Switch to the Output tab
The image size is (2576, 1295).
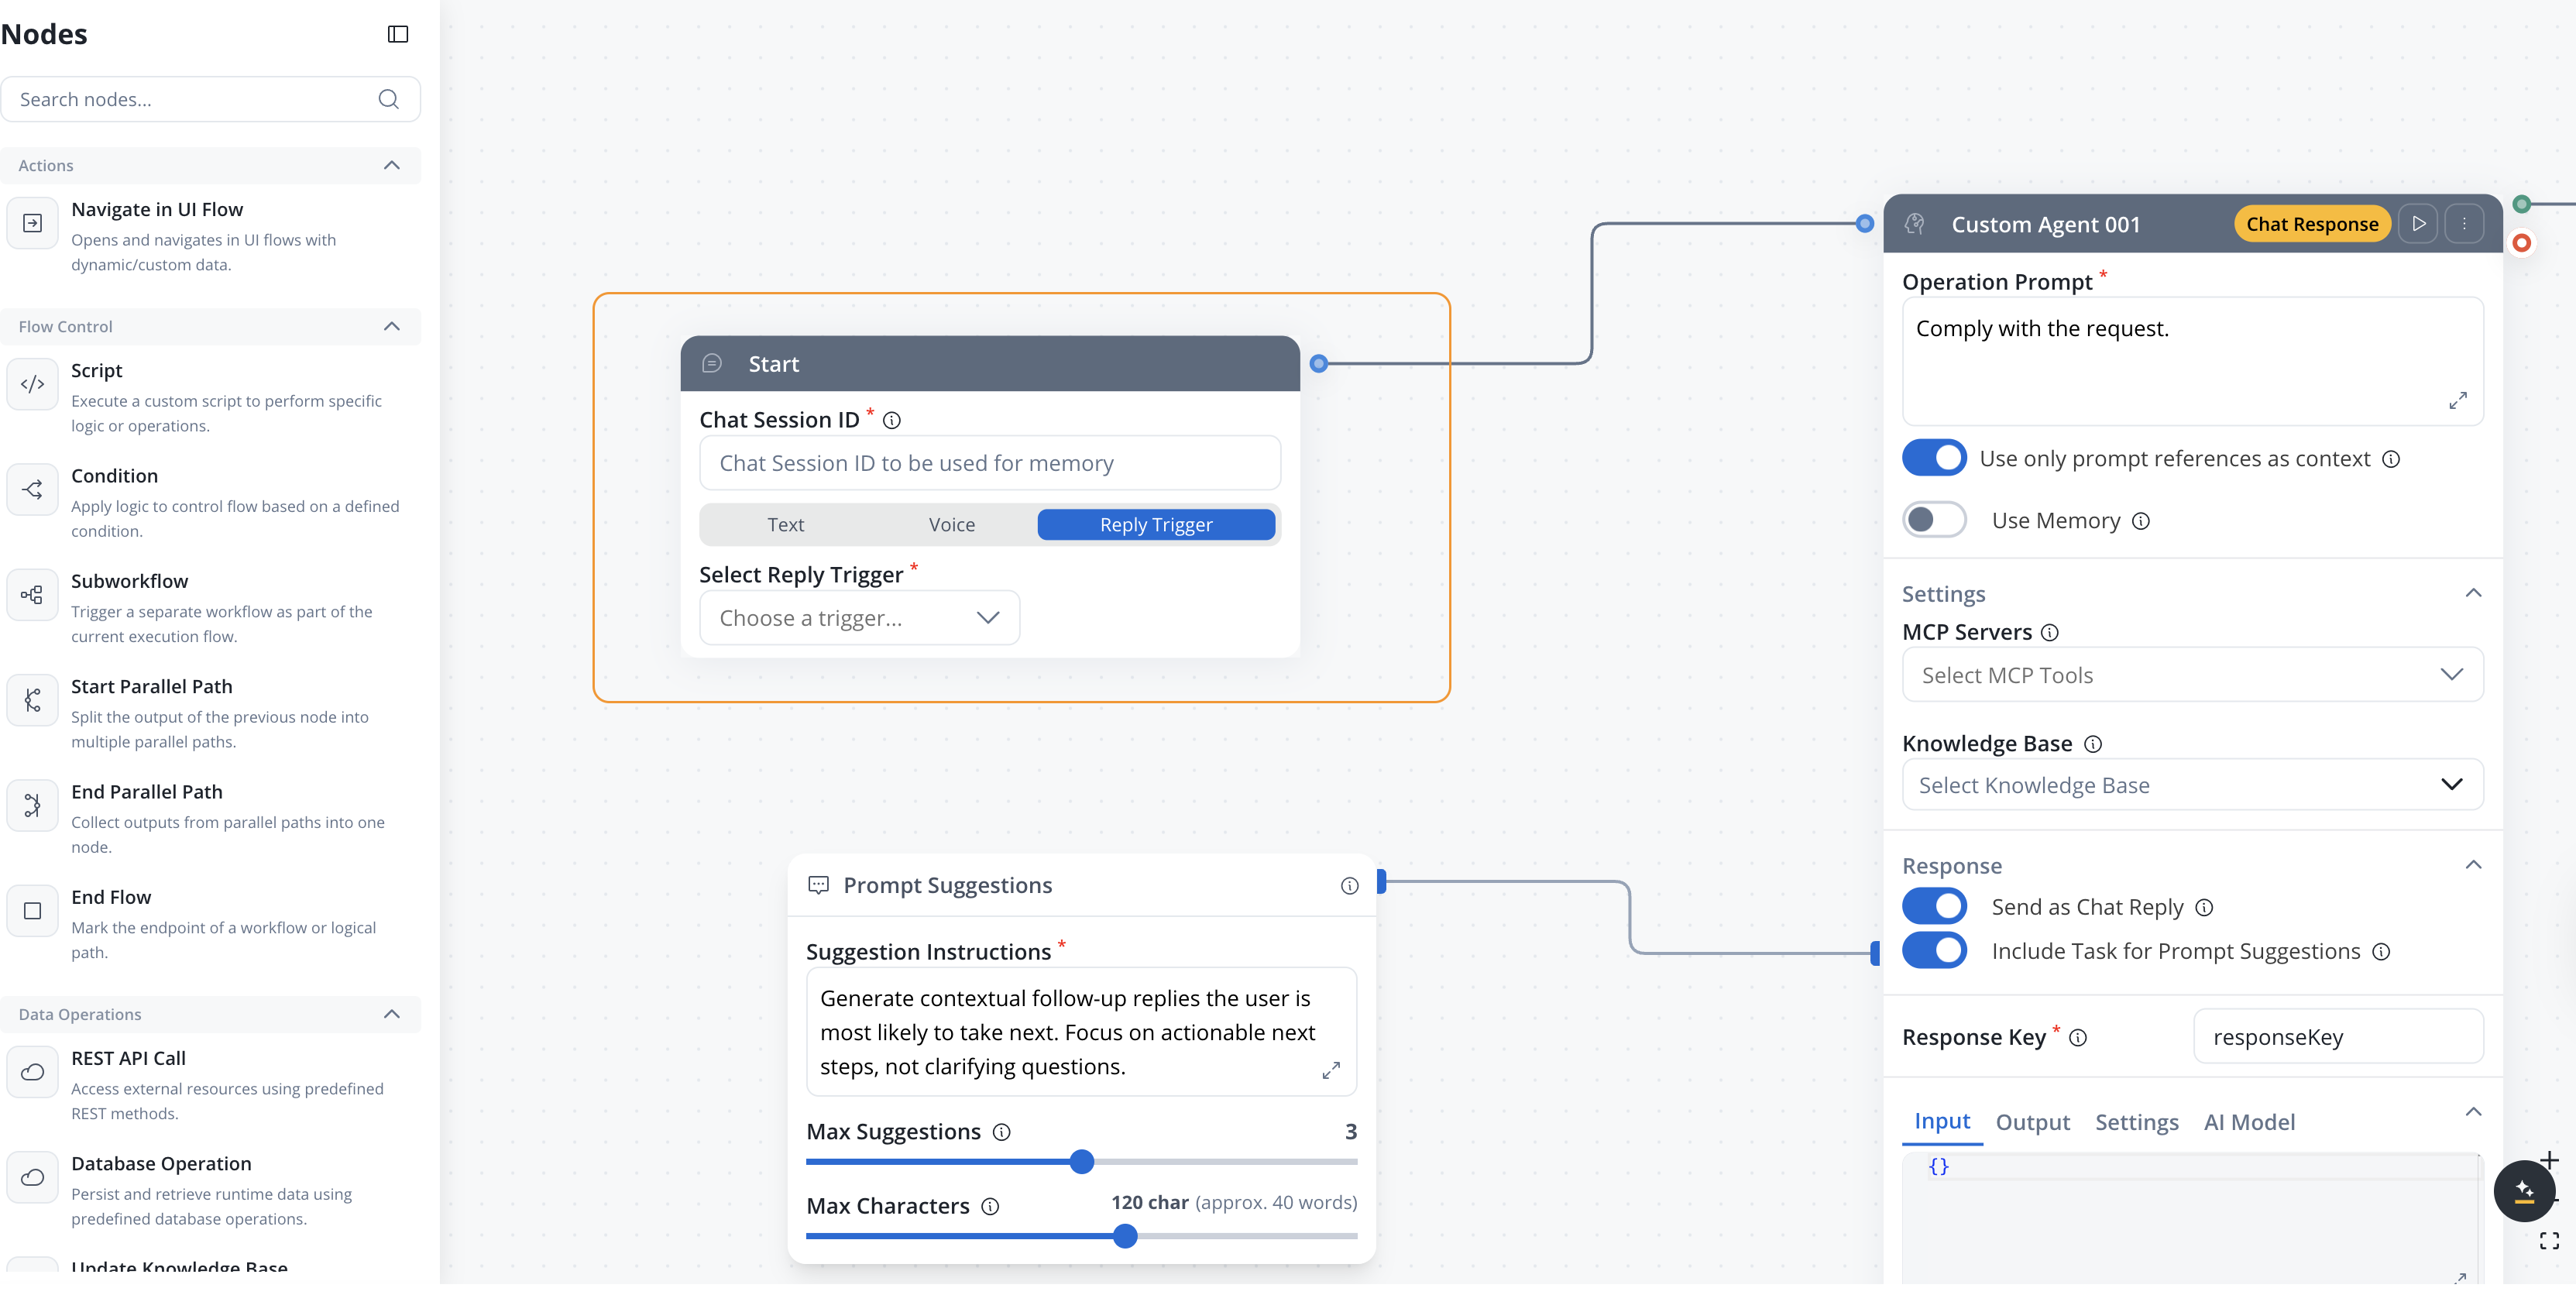click(2032, 1122)
